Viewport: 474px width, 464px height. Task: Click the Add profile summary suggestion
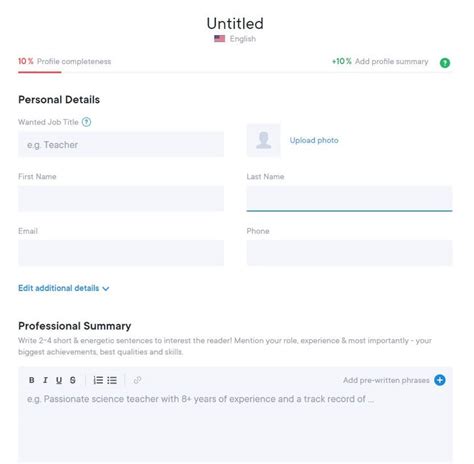point(380,61)
